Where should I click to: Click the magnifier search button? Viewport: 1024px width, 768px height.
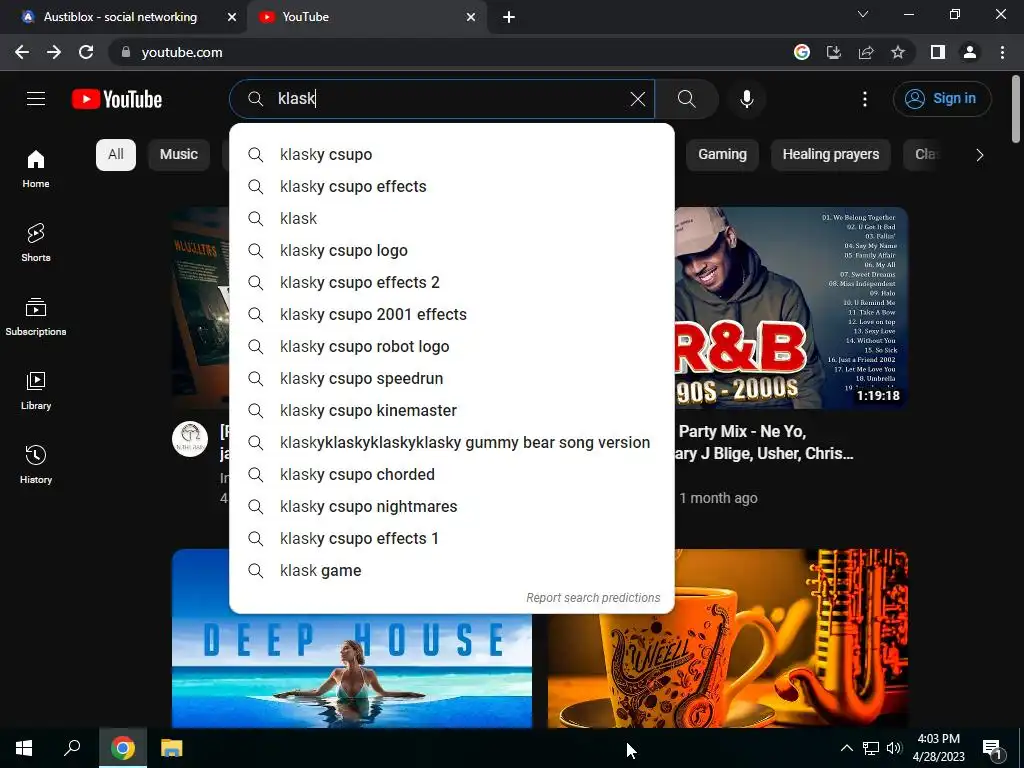pos(686,99)
